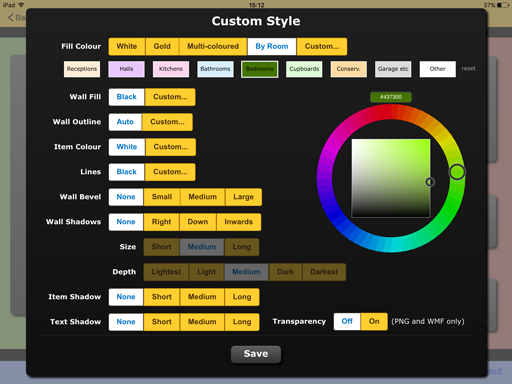The height and width of the screenshot is (384, 512).
Task: Set Wall Shadows to Right
Action: (x=162, y=222)
